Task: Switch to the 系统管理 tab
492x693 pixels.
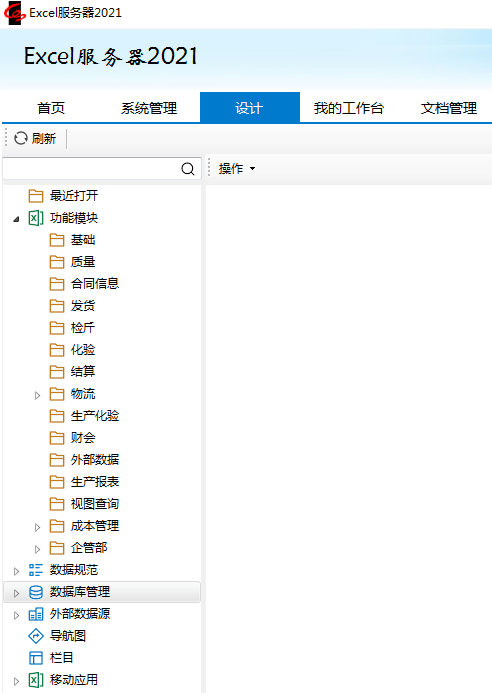Action: [149, 108]
